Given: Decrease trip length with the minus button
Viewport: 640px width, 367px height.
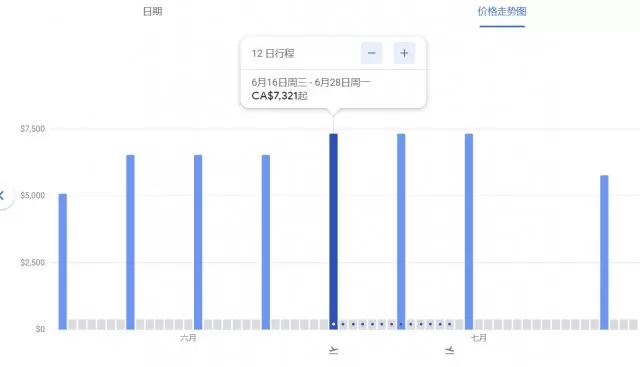Looking at the screenshot, I should 371,53.
